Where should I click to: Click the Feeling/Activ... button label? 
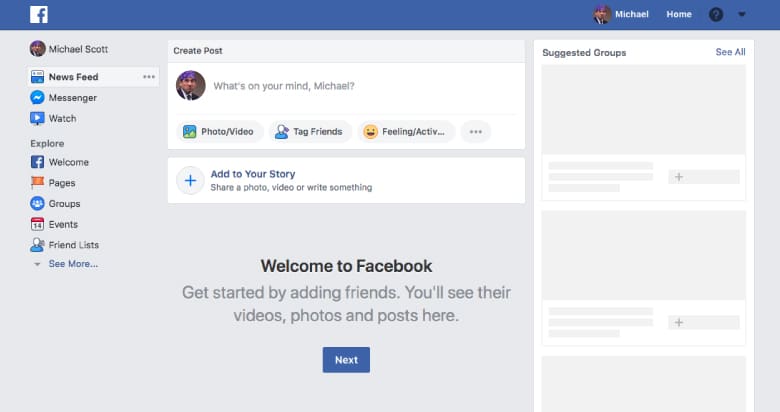(x=413, y=131)
